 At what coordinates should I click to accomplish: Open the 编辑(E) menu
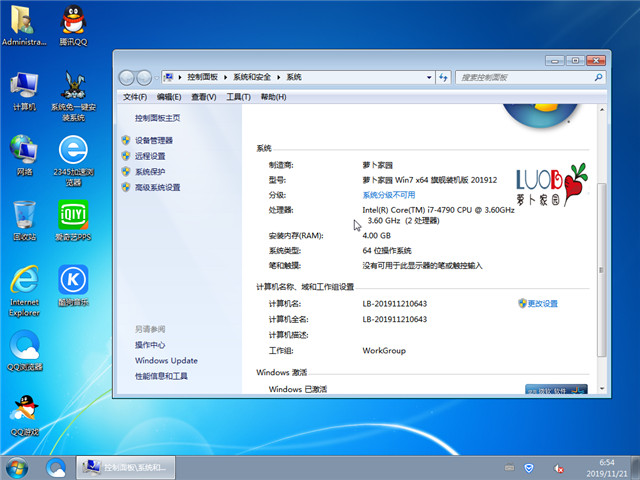[169, 97]
